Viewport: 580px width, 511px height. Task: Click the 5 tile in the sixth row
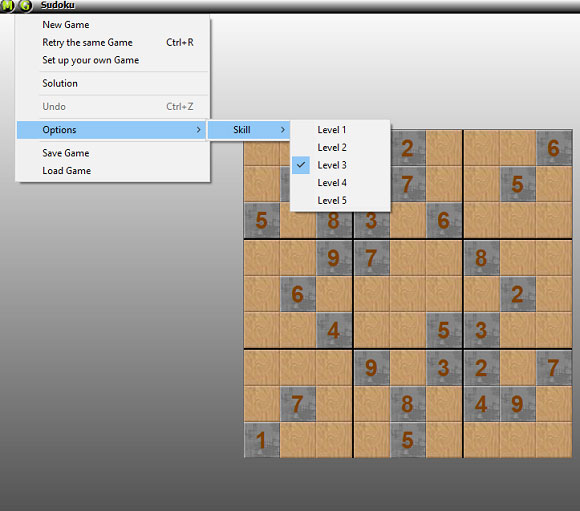(444, 330)
